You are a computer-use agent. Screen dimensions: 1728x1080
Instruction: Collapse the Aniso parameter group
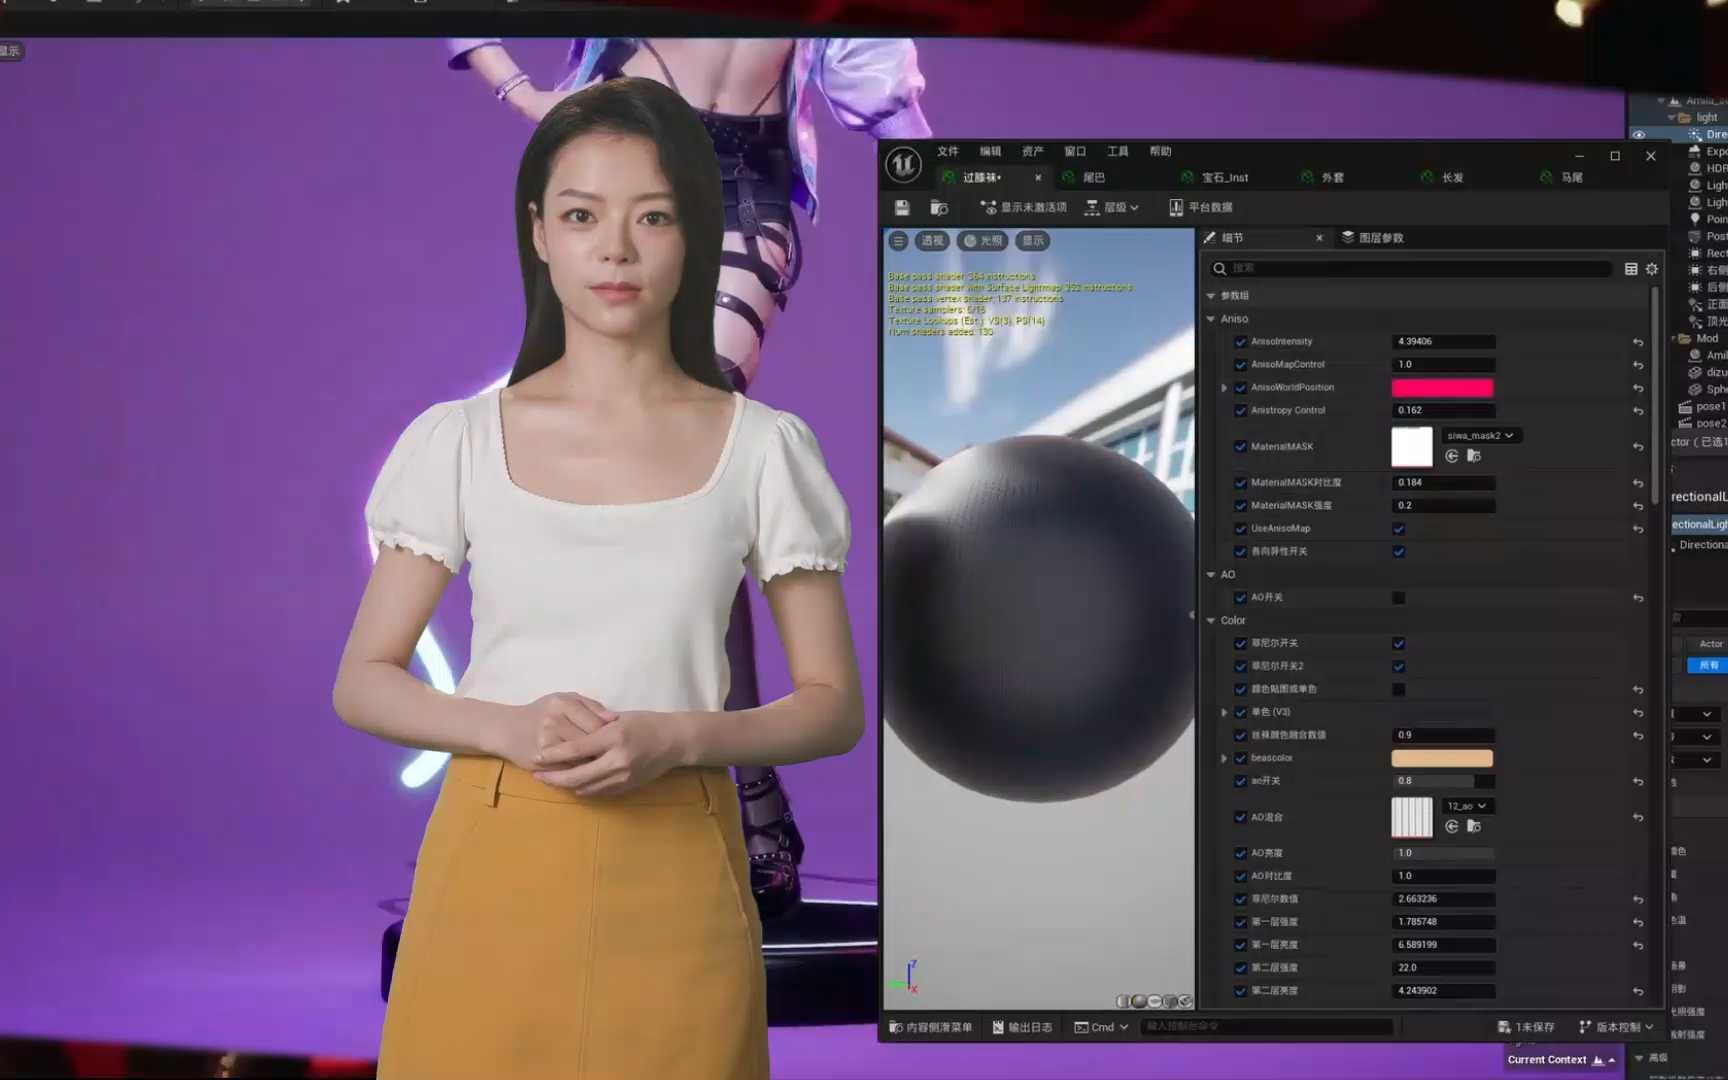point(1211,319)
